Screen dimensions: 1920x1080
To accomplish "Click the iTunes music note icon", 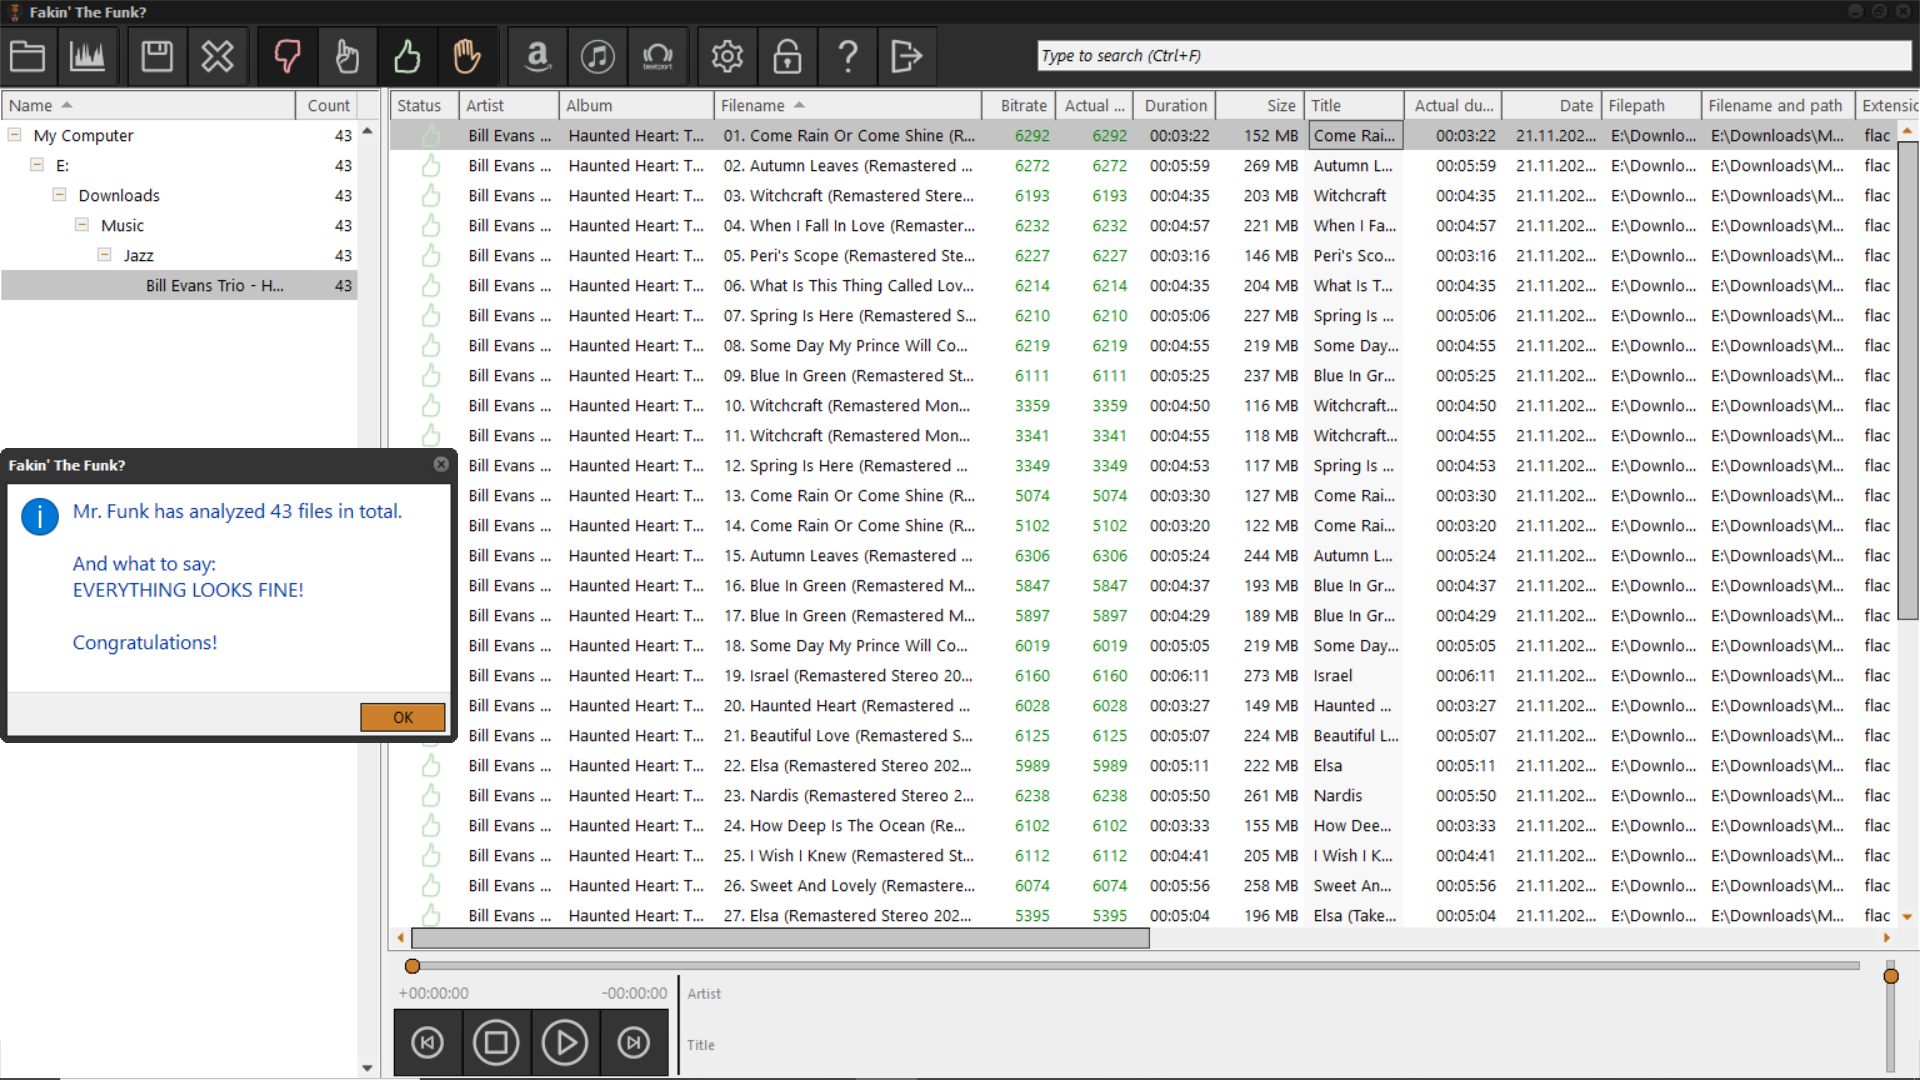I will pos(598,56).
